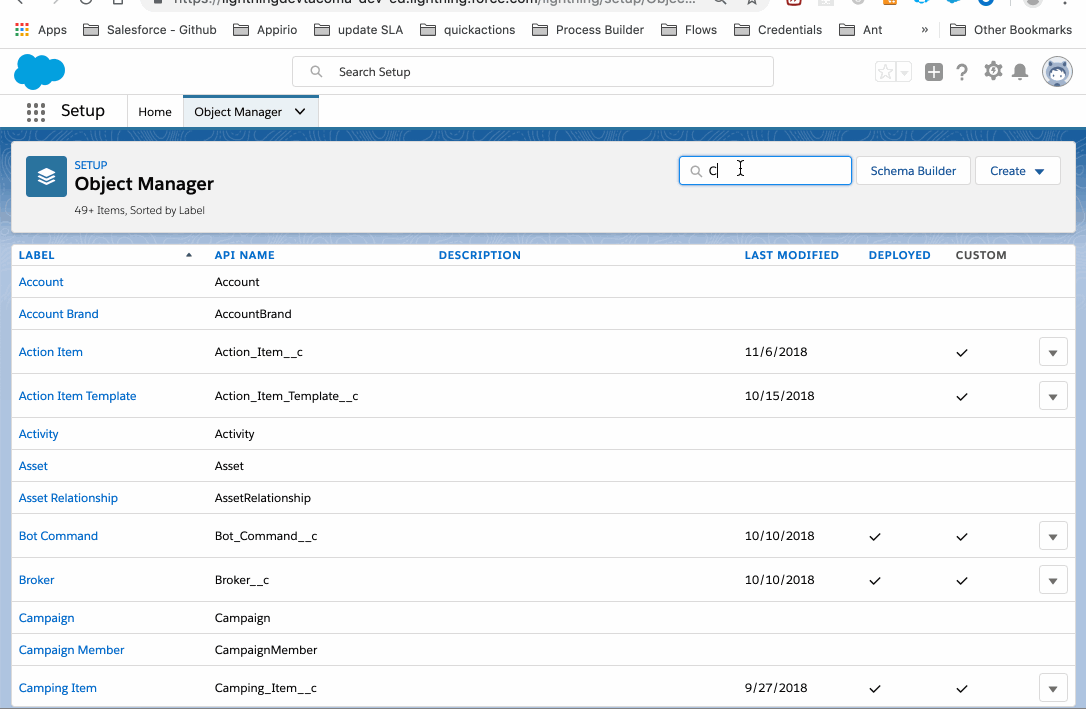Image resolution: width=1086 pixels, height=709 pixels.
Task: Click the Search Setup field
Action: (x=533, y=72)
